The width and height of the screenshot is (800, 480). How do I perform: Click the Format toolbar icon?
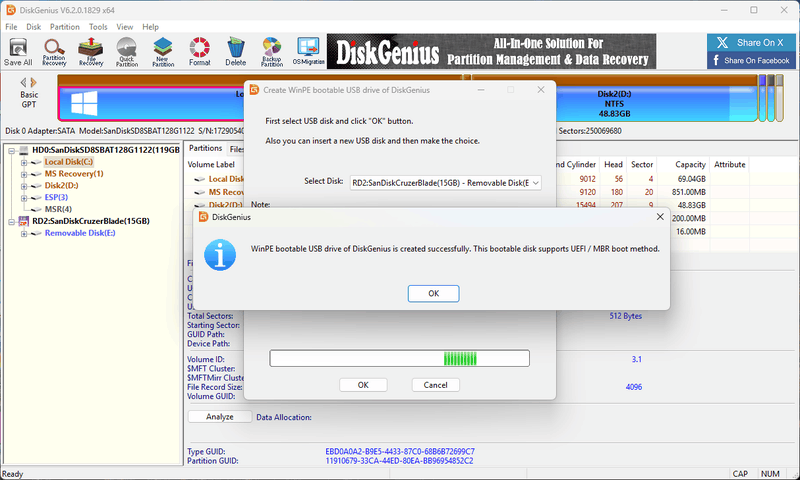click(x=199, y=52)
